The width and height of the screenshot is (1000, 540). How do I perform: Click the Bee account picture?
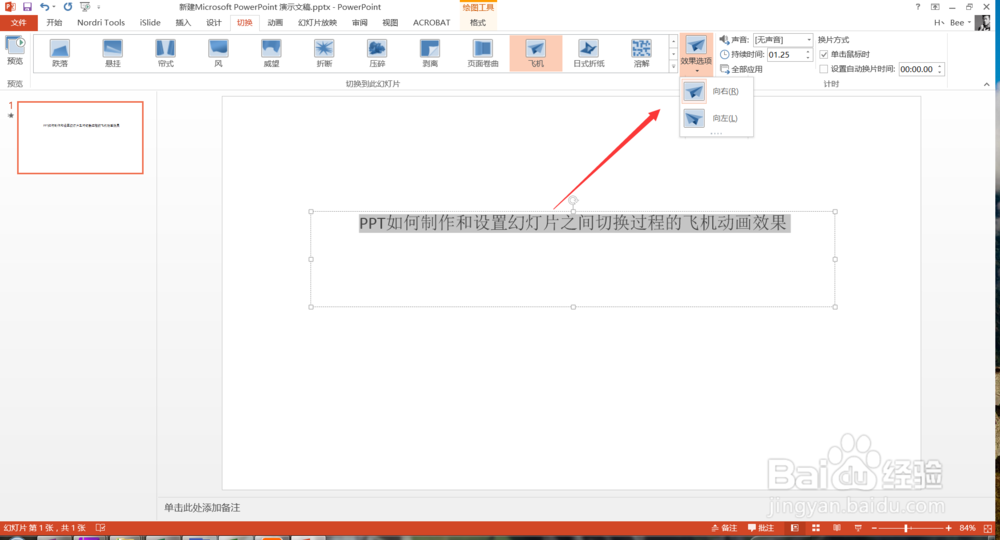(983, 22)
